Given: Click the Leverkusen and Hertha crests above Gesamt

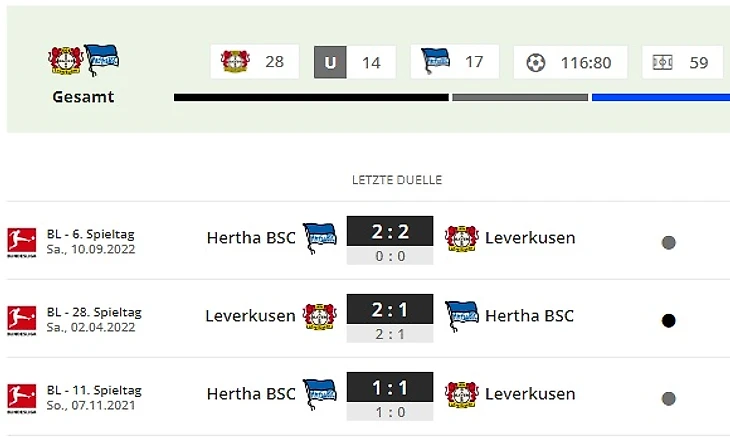Looking at the screenshot, I should (x=84, y=60).
